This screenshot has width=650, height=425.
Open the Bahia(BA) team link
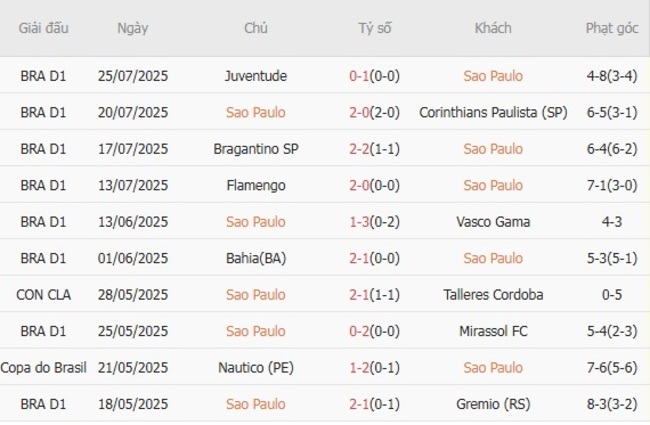point(256,258)
